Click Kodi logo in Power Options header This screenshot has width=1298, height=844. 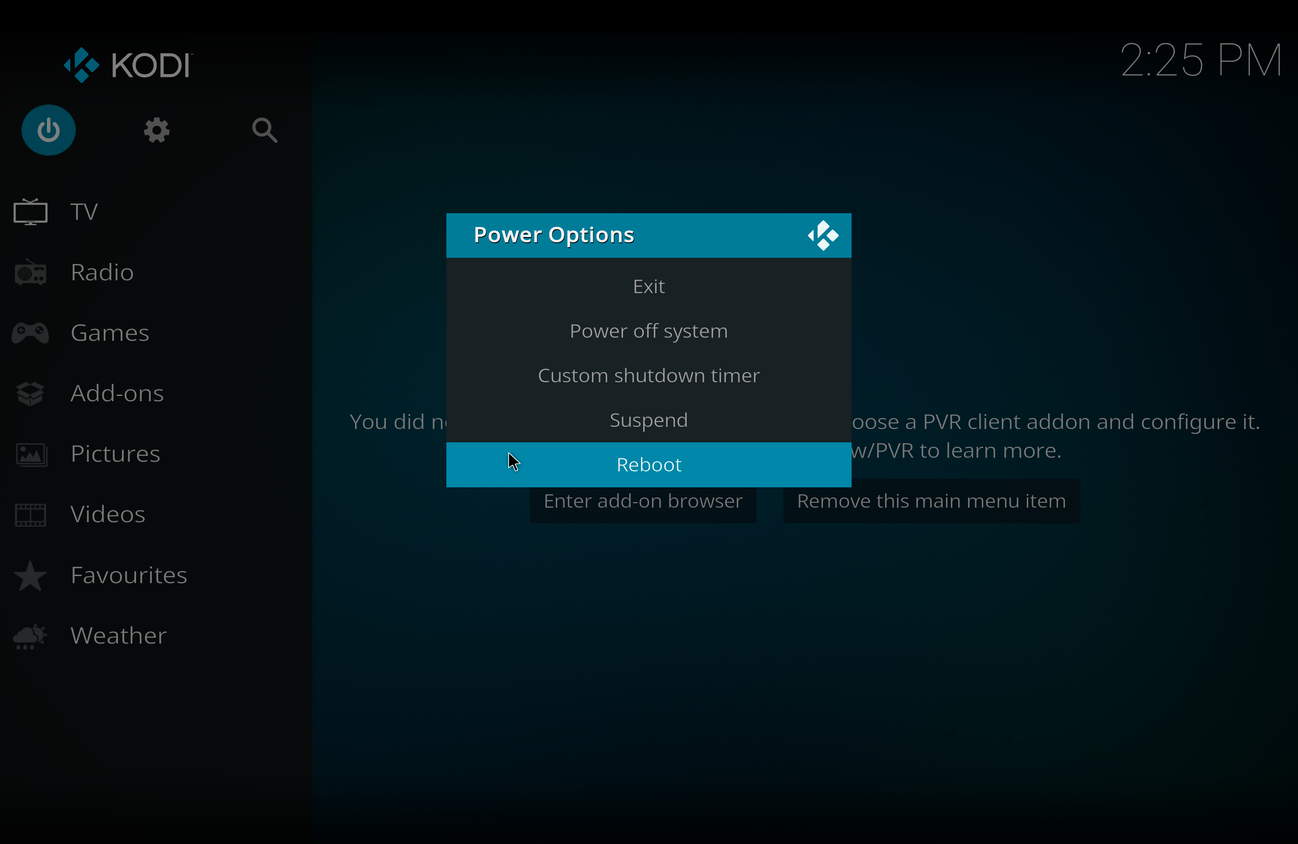click(823, 235)
